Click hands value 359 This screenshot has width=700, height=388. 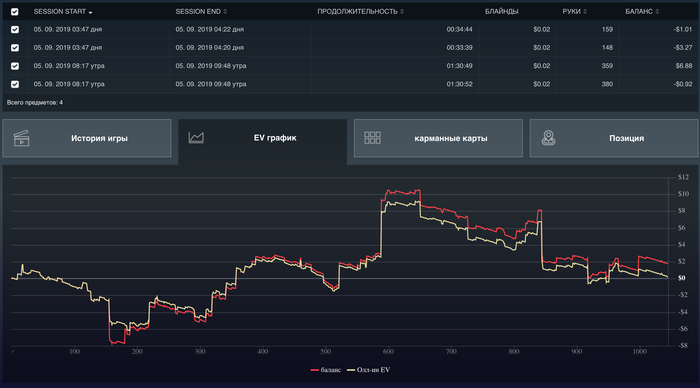607,66
